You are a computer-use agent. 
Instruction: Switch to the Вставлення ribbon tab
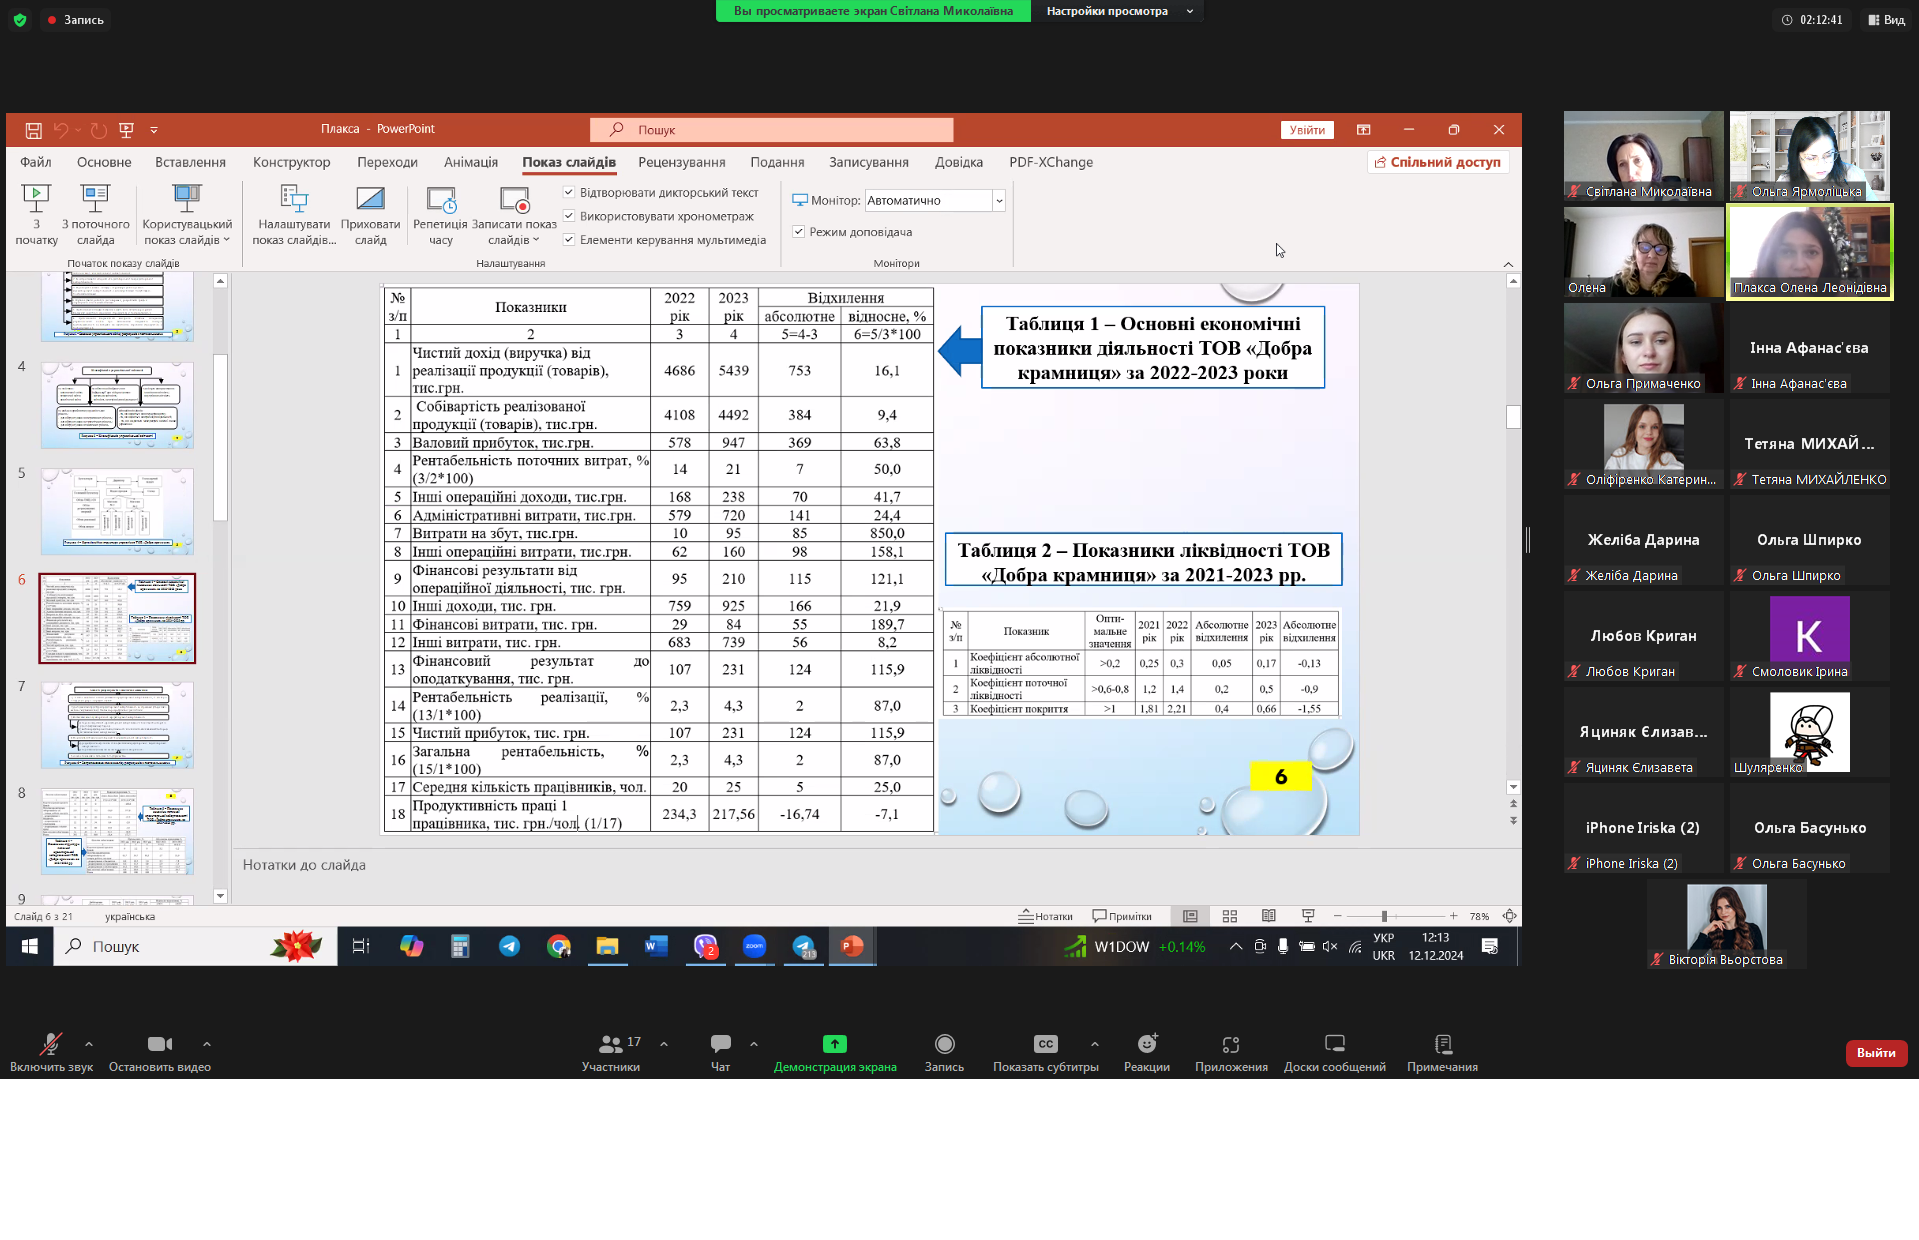pyautogui.click(x=190, y=162)
